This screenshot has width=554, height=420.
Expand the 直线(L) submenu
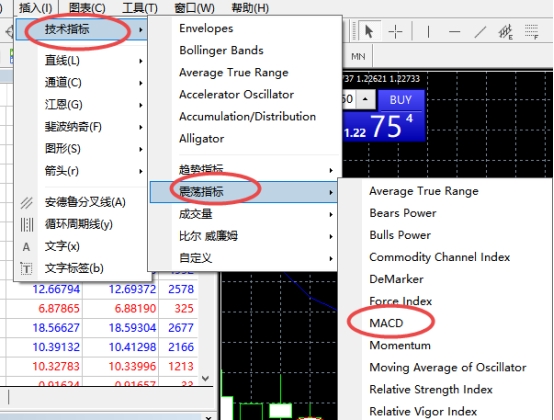(81, 61)
